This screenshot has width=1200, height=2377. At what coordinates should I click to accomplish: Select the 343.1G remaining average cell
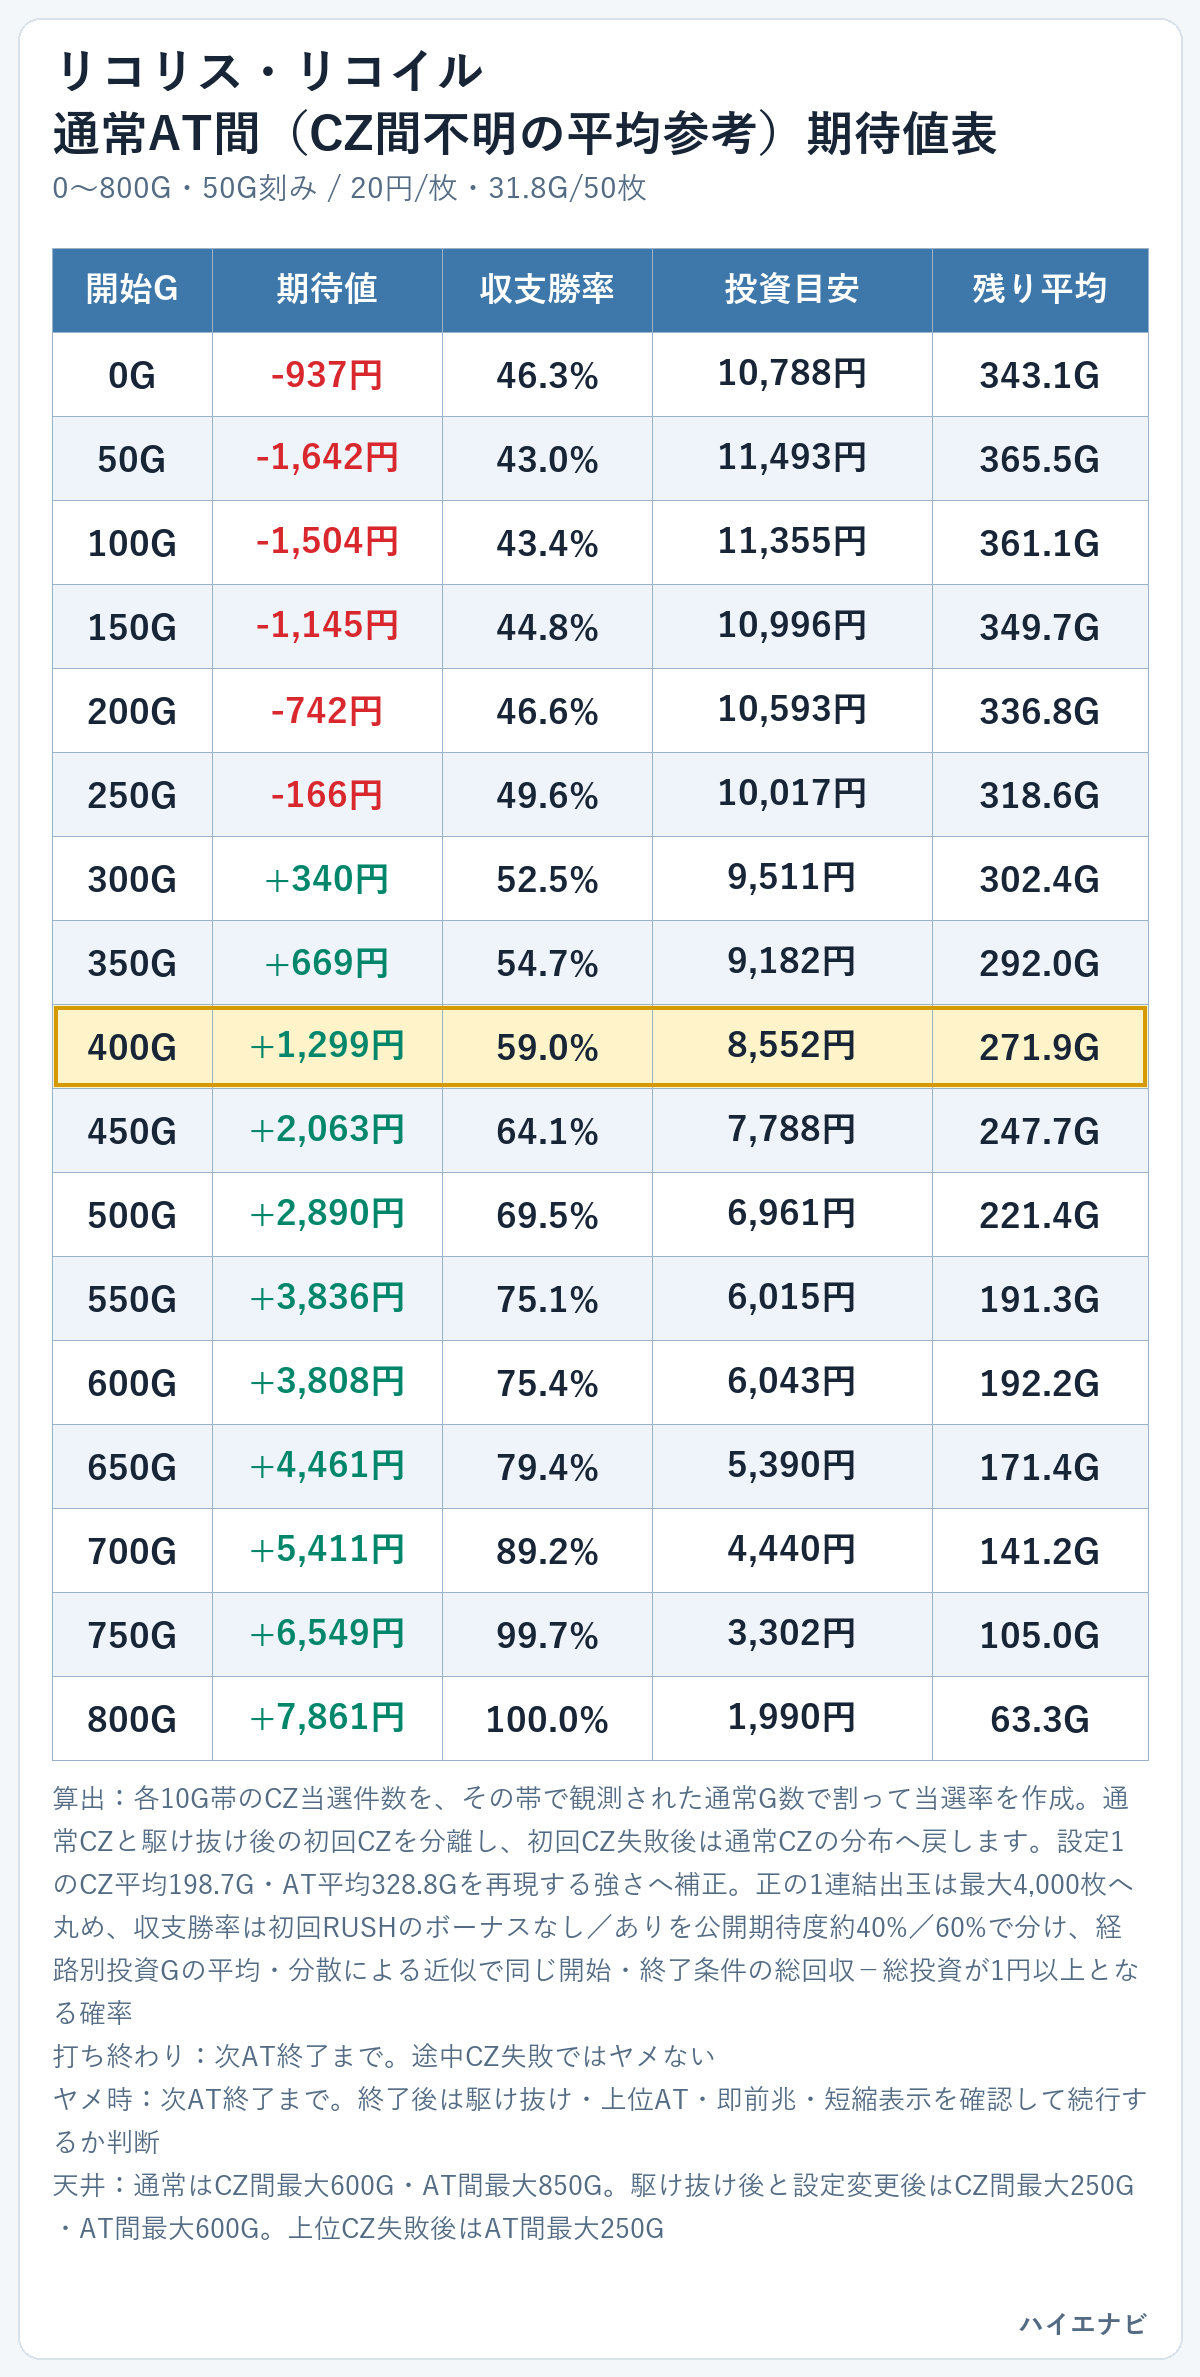coord(1040,375)
